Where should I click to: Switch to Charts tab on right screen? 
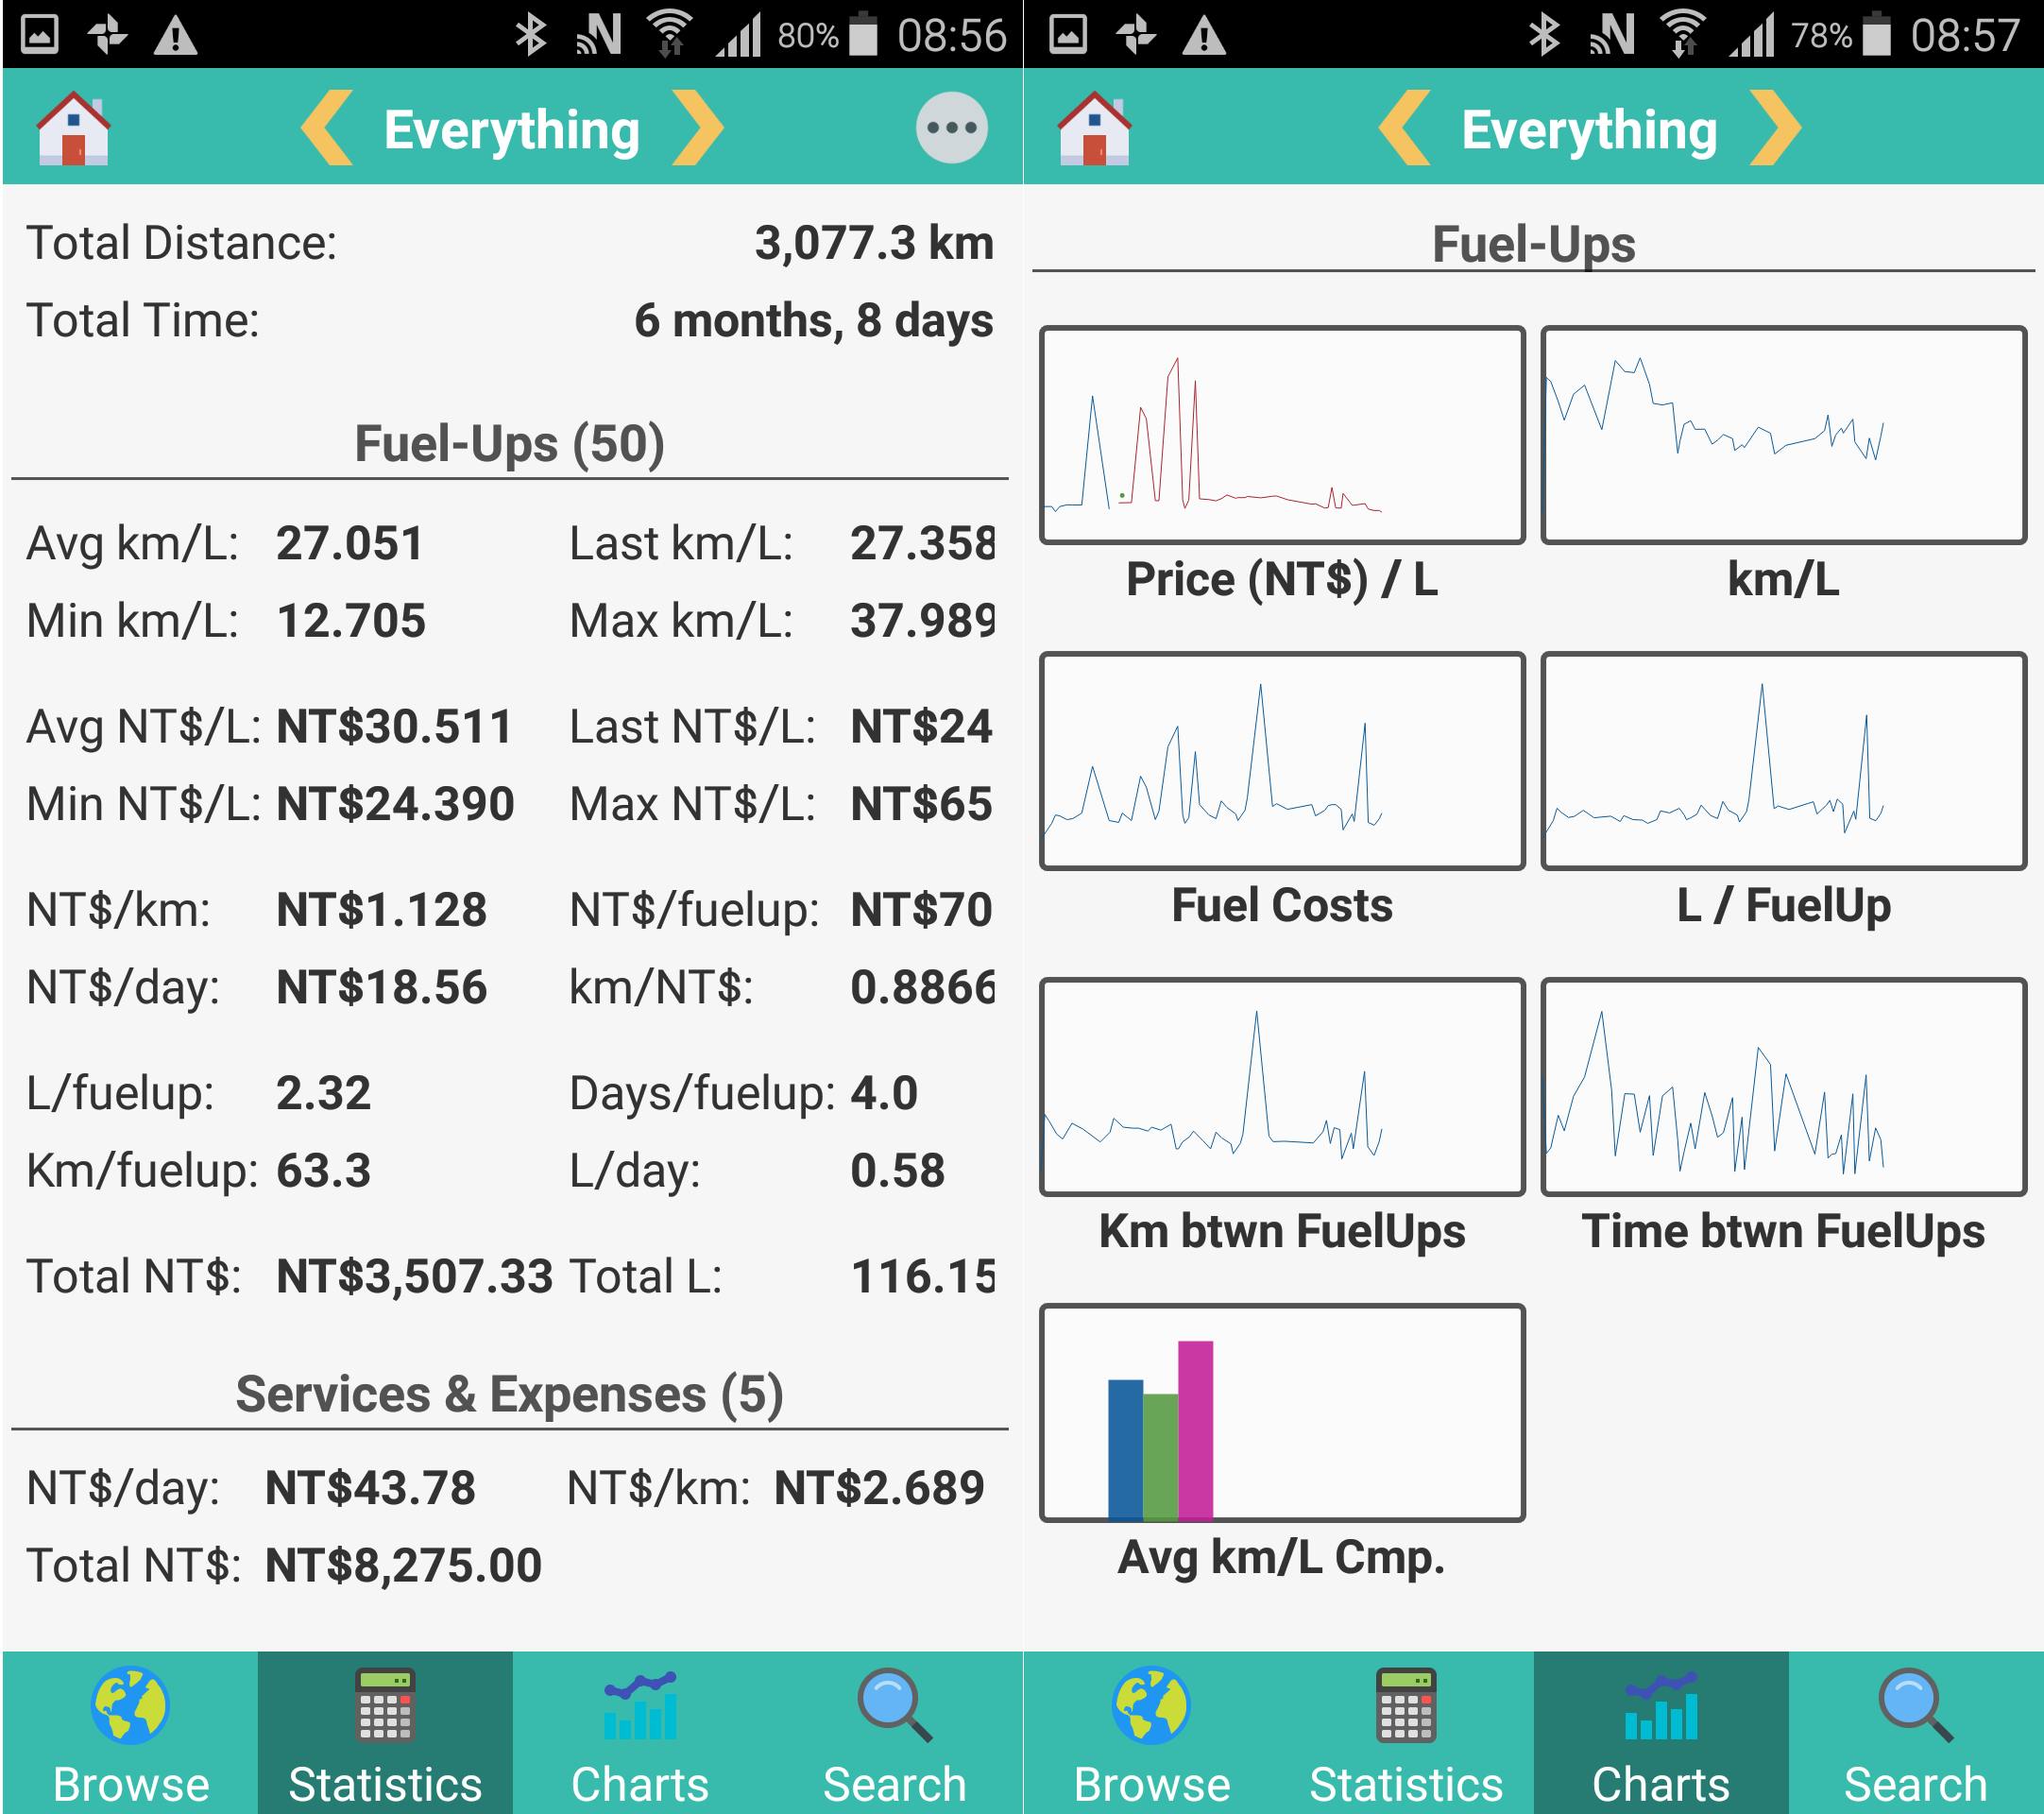click(x=1660, y=1734)
